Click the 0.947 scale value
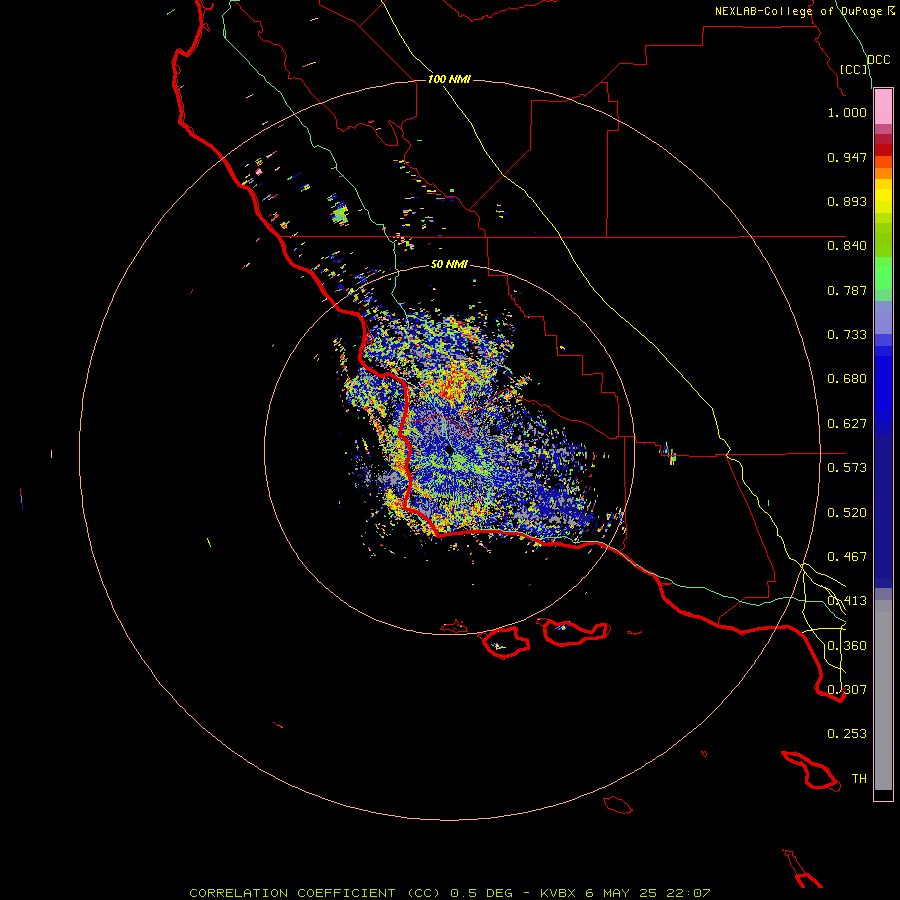The width and height of the screenshot is (900, 900). coord(847,157)
